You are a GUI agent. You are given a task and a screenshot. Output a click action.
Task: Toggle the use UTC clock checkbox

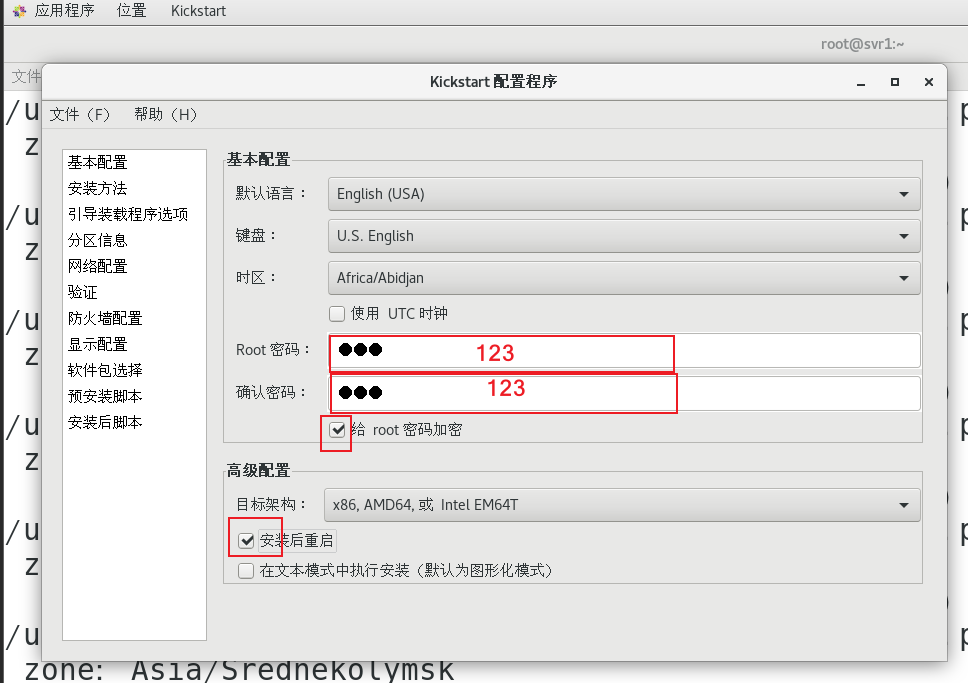pyautogui.click(x=337, y=314)
